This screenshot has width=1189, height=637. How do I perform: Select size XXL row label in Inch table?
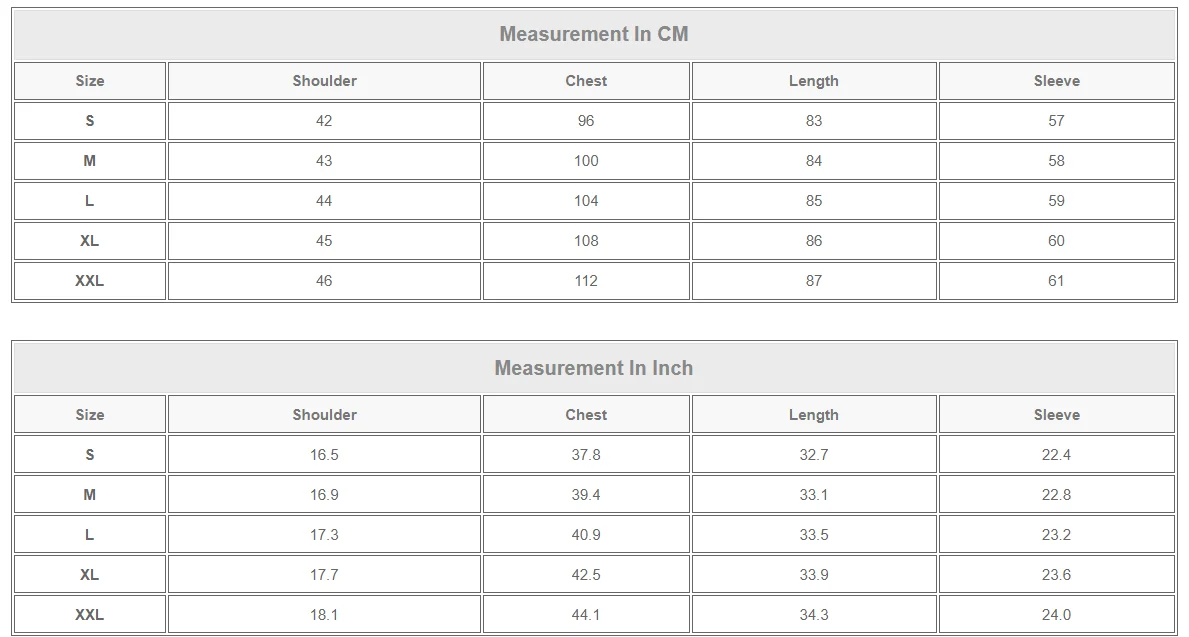point(89,614)
